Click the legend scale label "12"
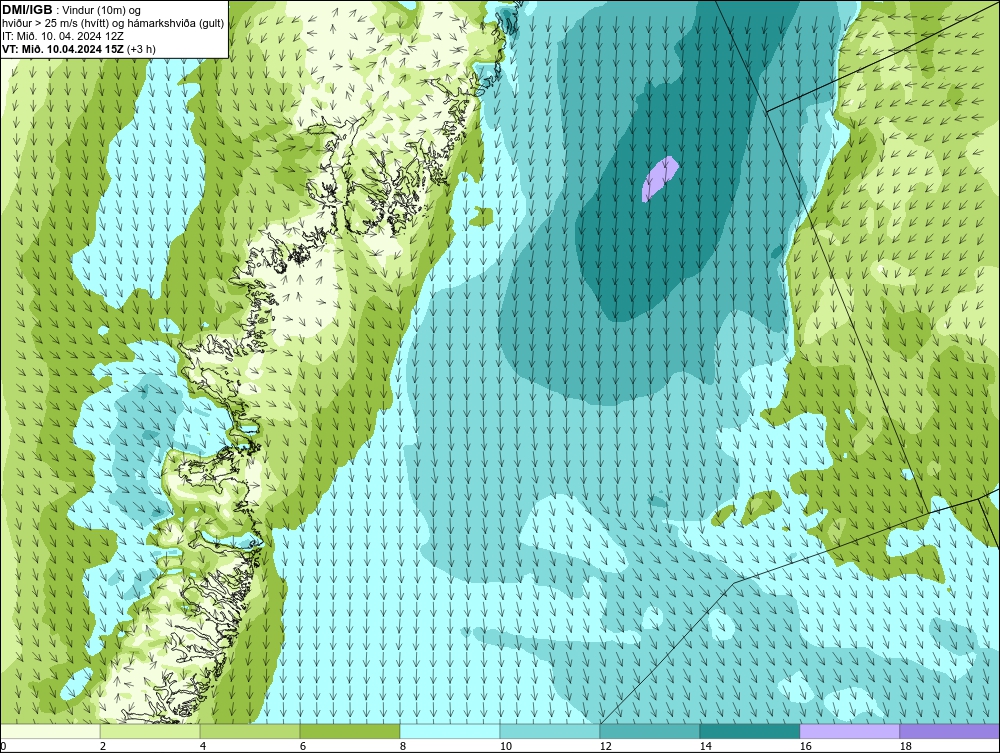Image resolution: width=1000 pixels, height=753 pixels. point(606,746)
